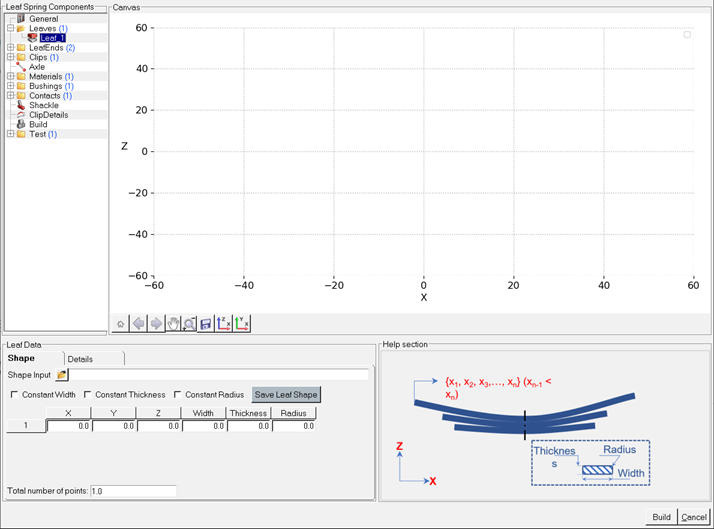Collapse the Leaves tree node
Image resolution: width=714 pixels, height=529 pixels.
(10, 29)
